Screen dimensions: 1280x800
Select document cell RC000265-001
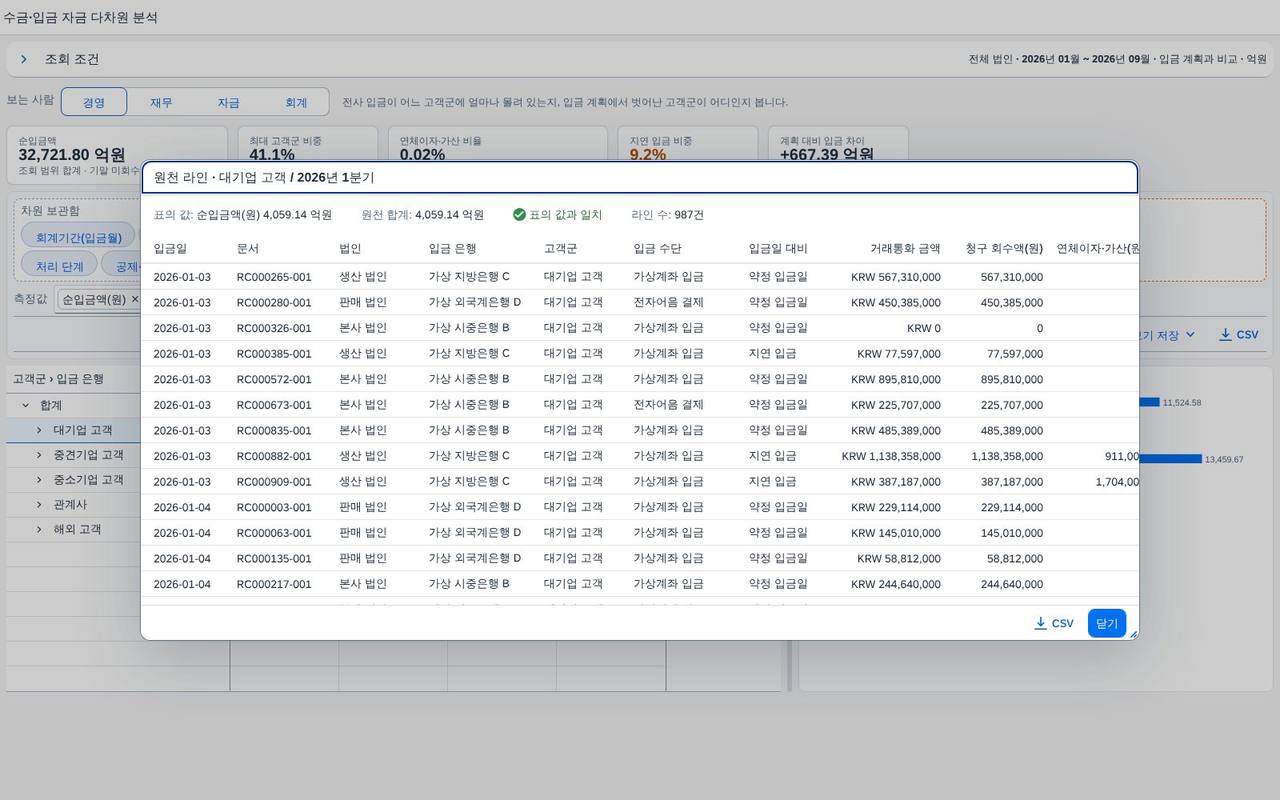pos(274,277)
